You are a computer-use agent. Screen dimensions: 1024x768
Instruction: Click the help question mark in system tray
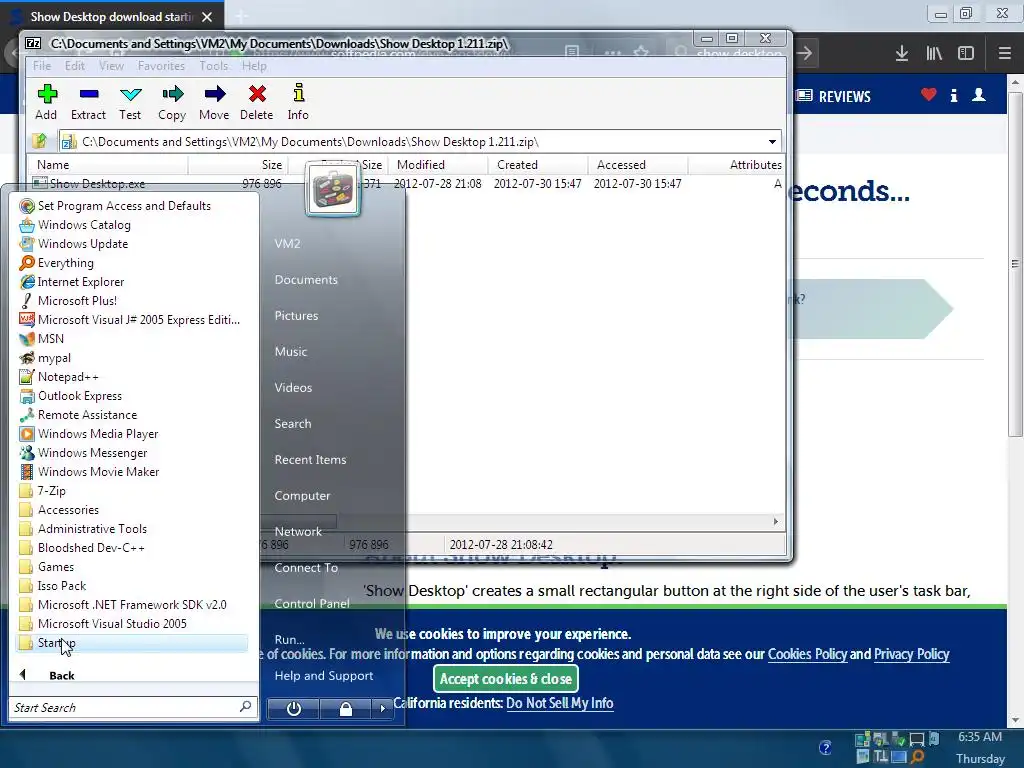click(x=825, y=747)
